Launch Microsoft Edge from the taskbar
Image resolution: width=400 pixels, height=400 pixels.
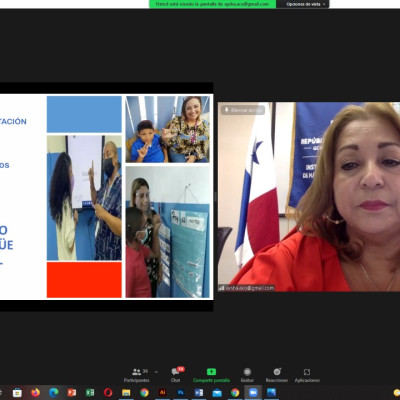coord(53,393)
